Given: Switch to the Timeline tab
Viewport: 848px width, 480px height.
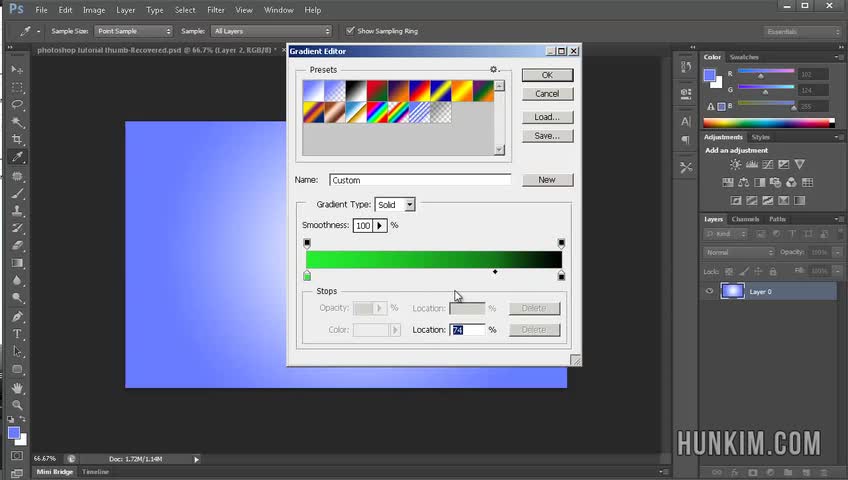Looking at the screenshot, I should tap(95, 472).
